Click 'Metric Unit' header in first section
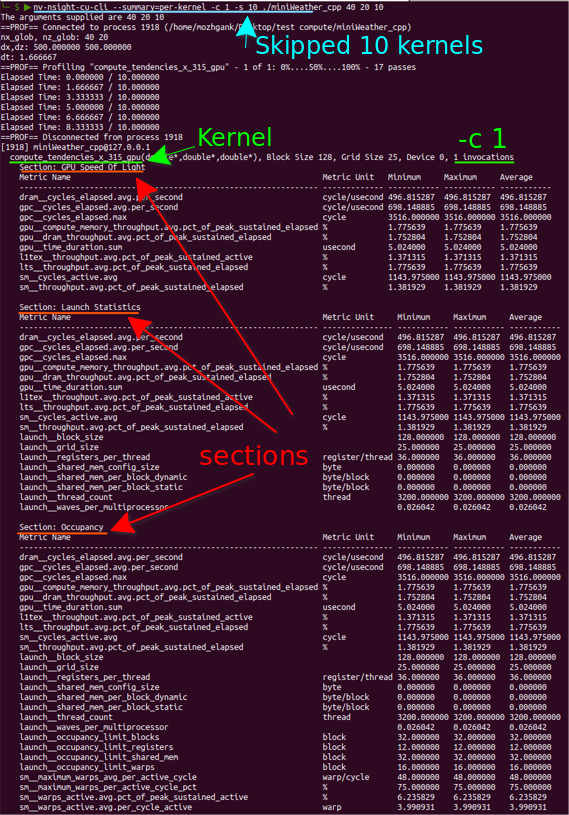Image resolution: width=569 pixels, height=815 pixels. point(348,177)
